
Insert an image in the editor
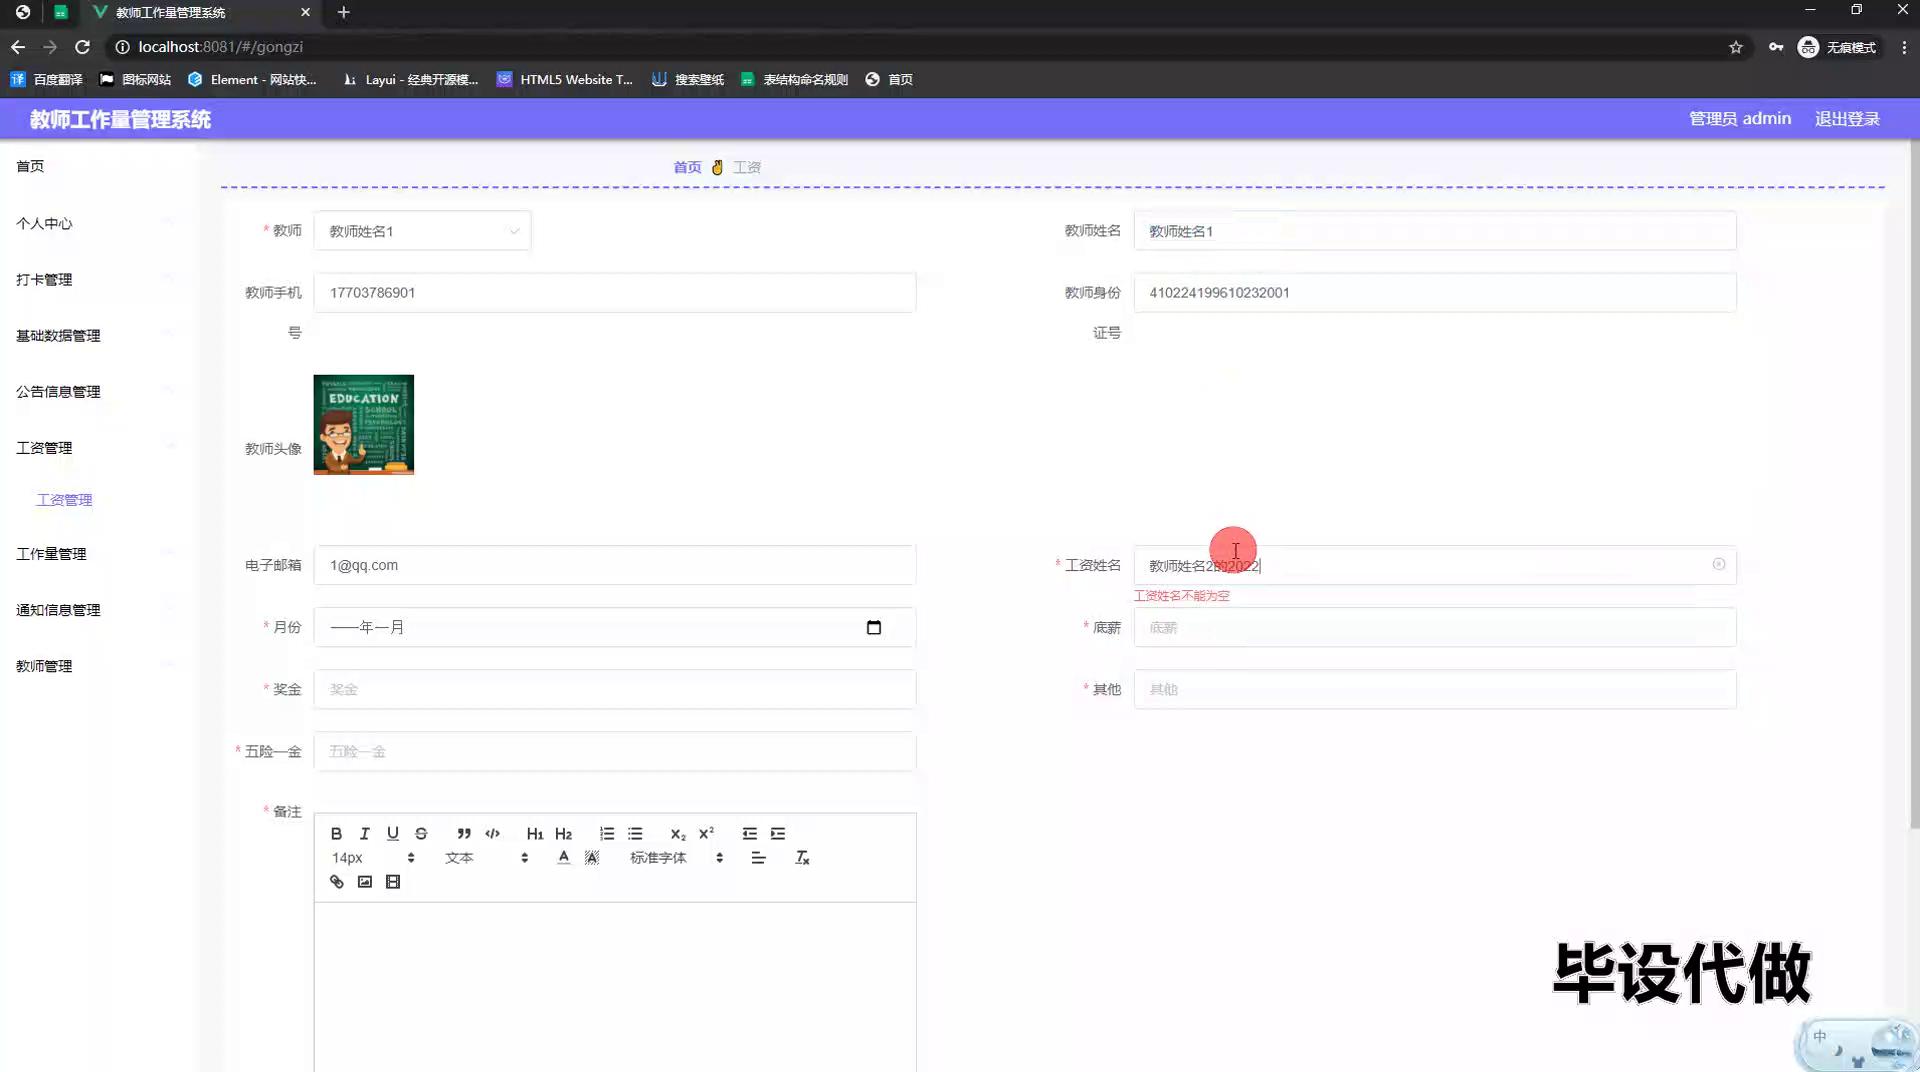click(x=364, y=881)
